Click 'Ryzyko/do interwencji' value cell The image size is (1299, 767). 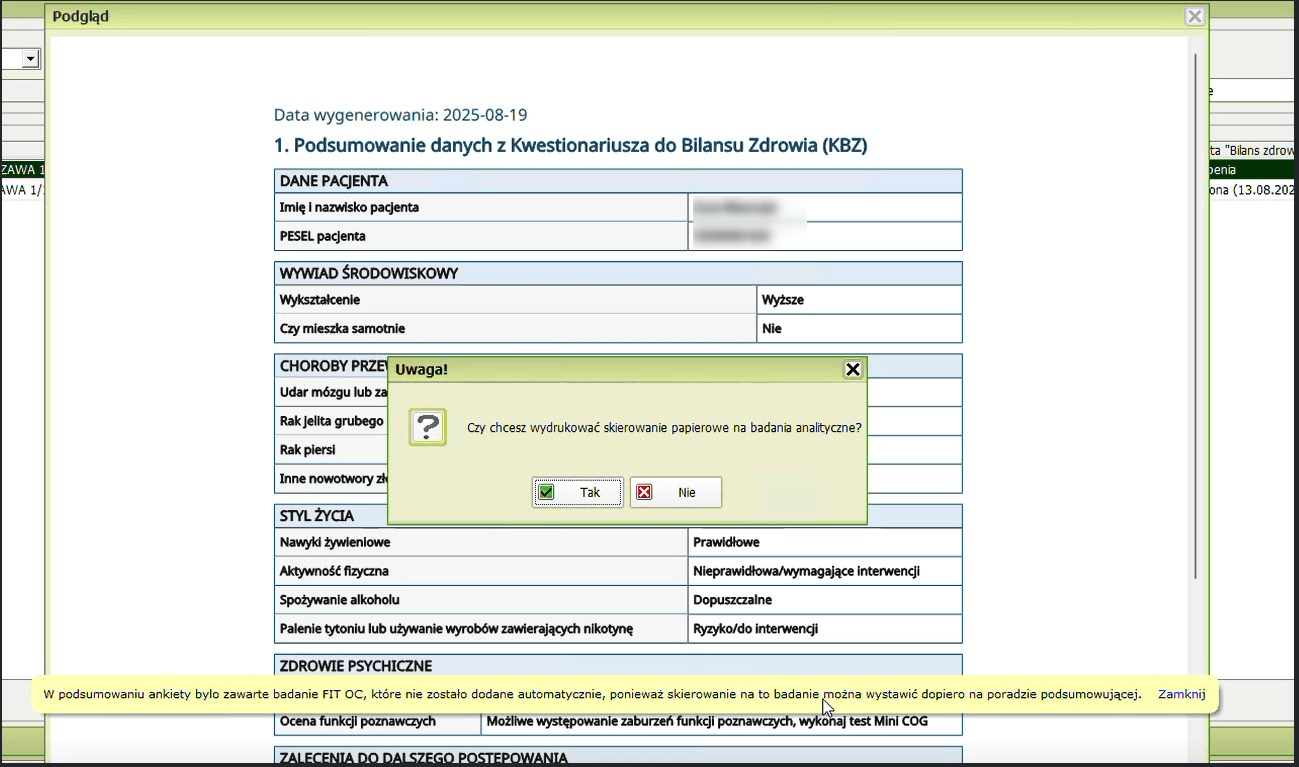point(825,629)
